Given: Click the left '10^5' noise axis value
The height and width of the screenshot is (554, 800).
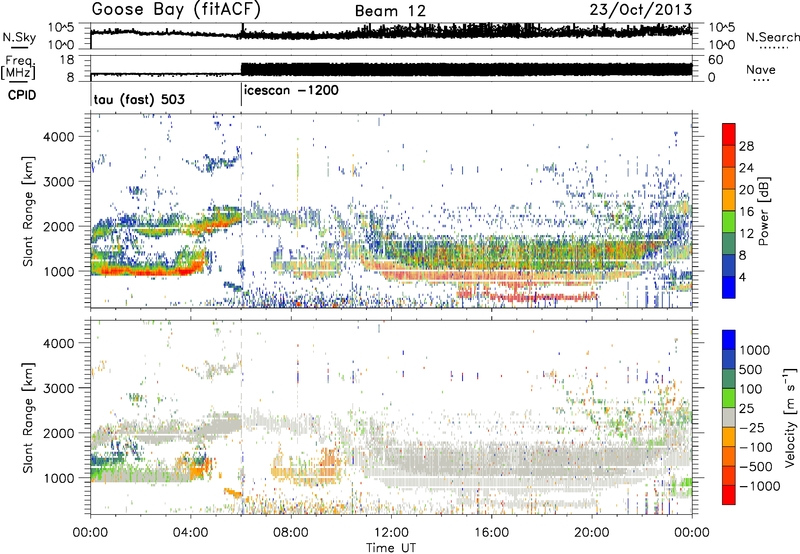Looking at the screenshot, I should (x=61, y=28).
